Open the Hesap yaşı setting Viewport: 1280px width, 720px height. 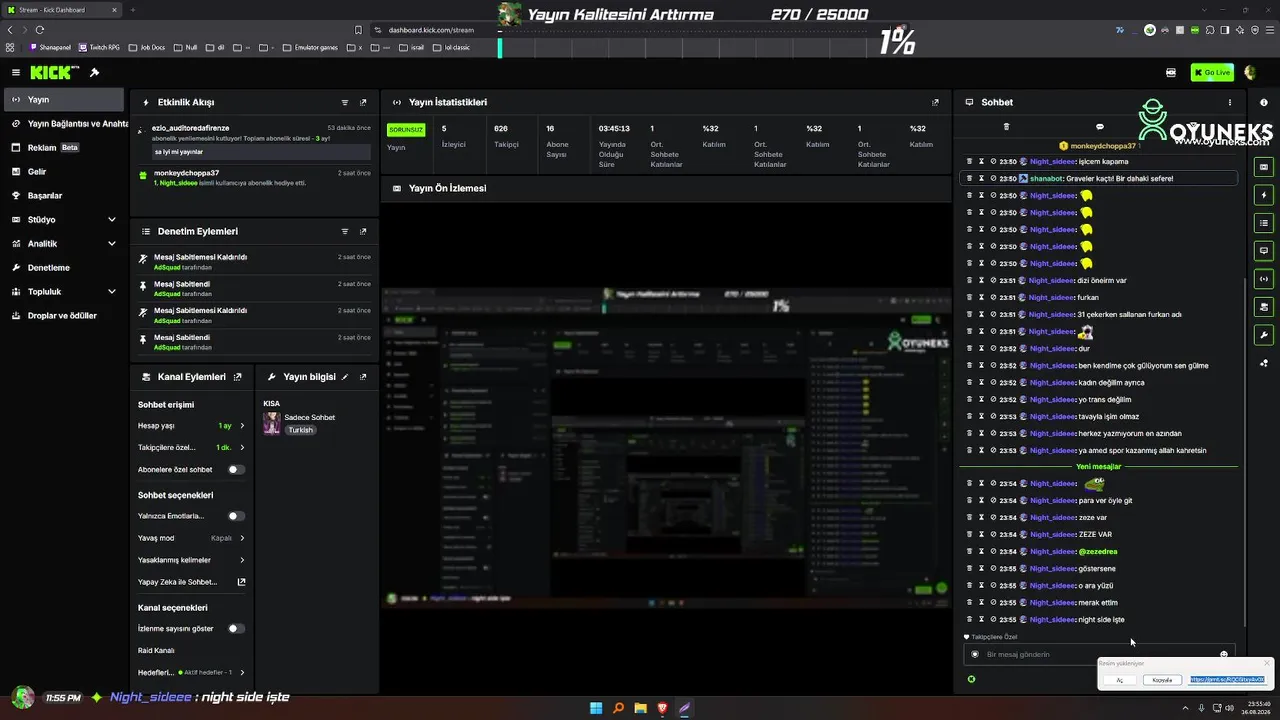coord(191,426)
